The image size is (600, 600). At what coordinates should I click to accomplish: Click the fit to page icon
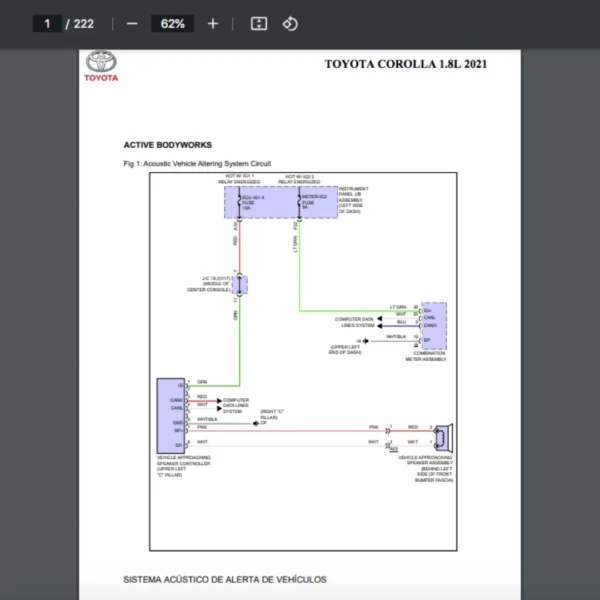(x=258, y=23)
